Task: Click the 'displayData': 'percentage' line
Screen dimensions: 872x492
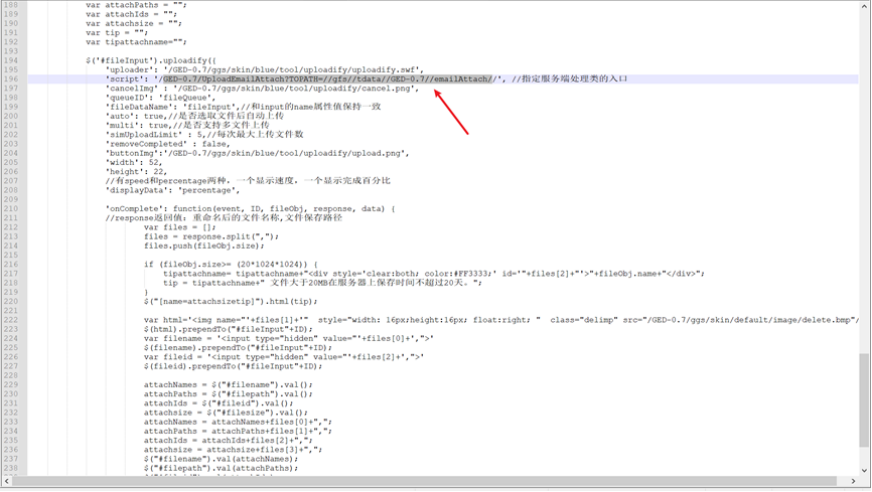Action: click(x=173, y=190)
